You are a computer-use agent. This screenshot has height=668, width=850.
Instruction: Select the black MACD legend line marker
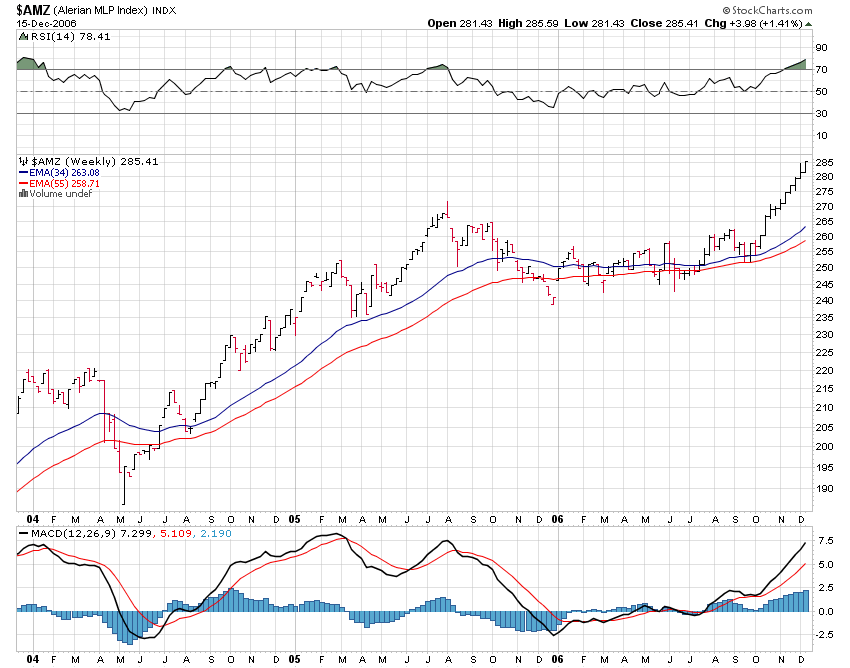(23, 534)
